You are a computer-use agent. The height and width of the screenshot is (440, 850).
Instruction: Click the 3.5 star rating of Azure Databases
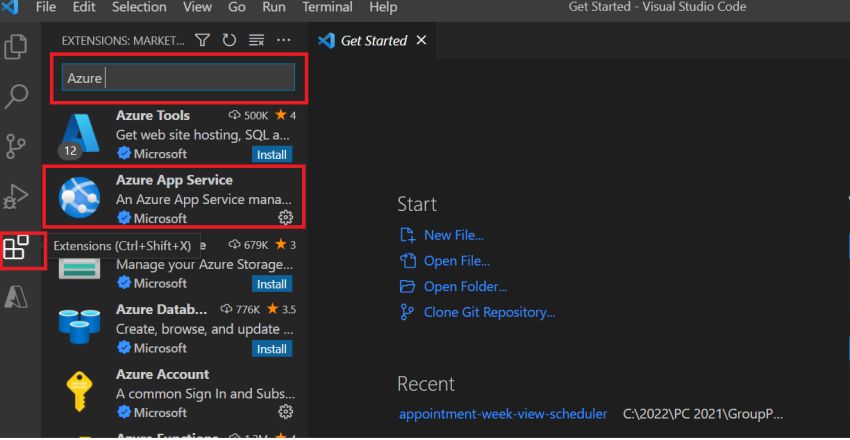pos(281,309)
